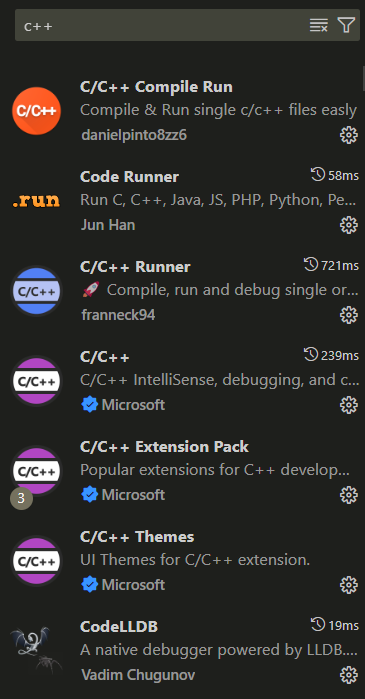Open the manage gear for C/C++ Runner
The image size is (365, 699).
pos(349,315)
